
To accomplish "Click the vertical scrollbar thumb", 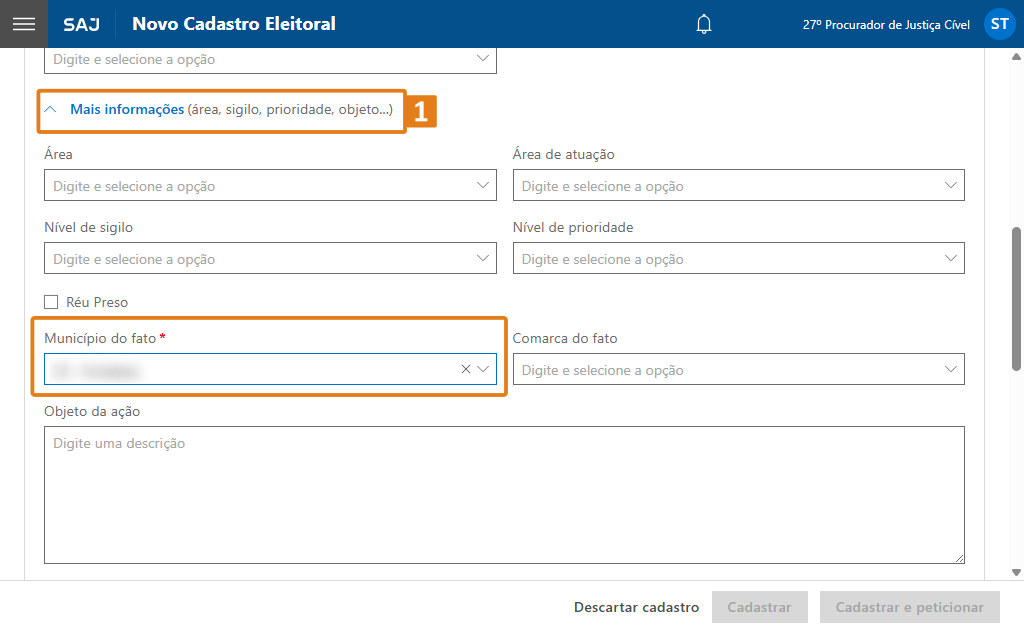I will click(x=1016, y=300).
